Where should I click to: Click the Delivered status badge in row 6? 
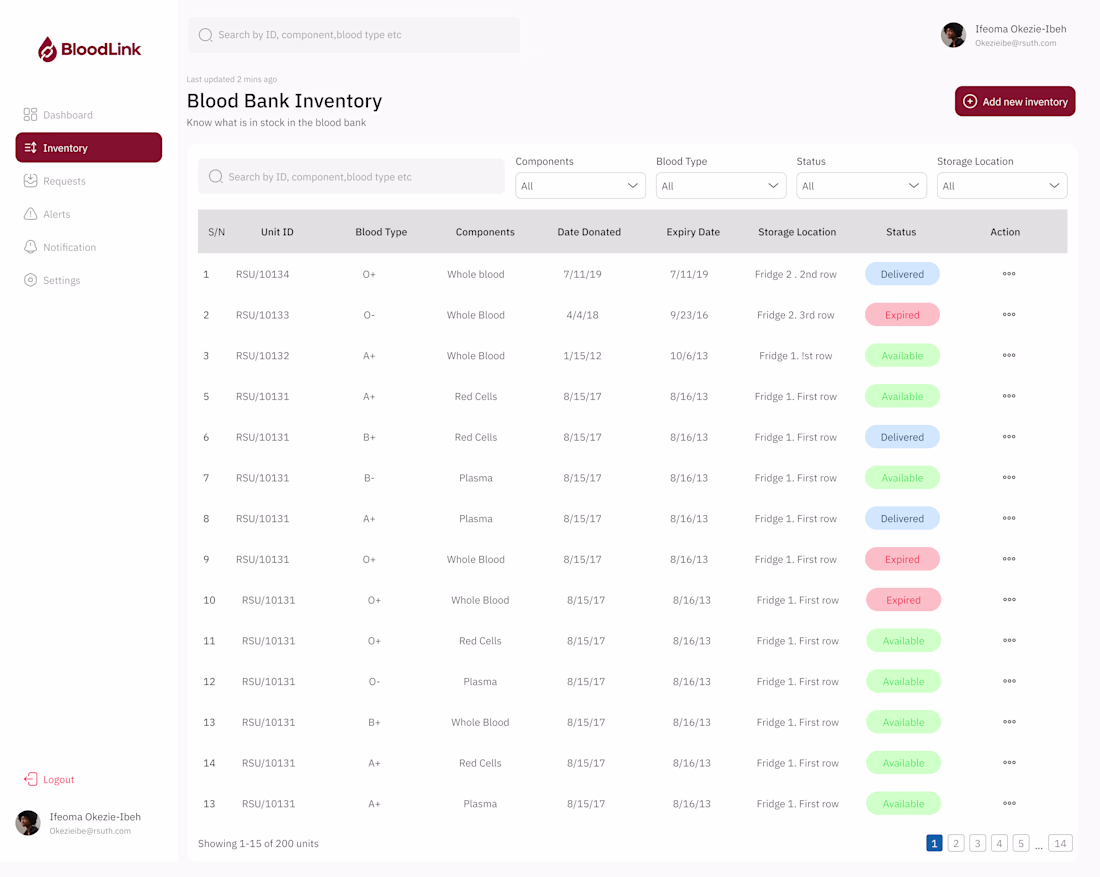[x=901, y=436]
